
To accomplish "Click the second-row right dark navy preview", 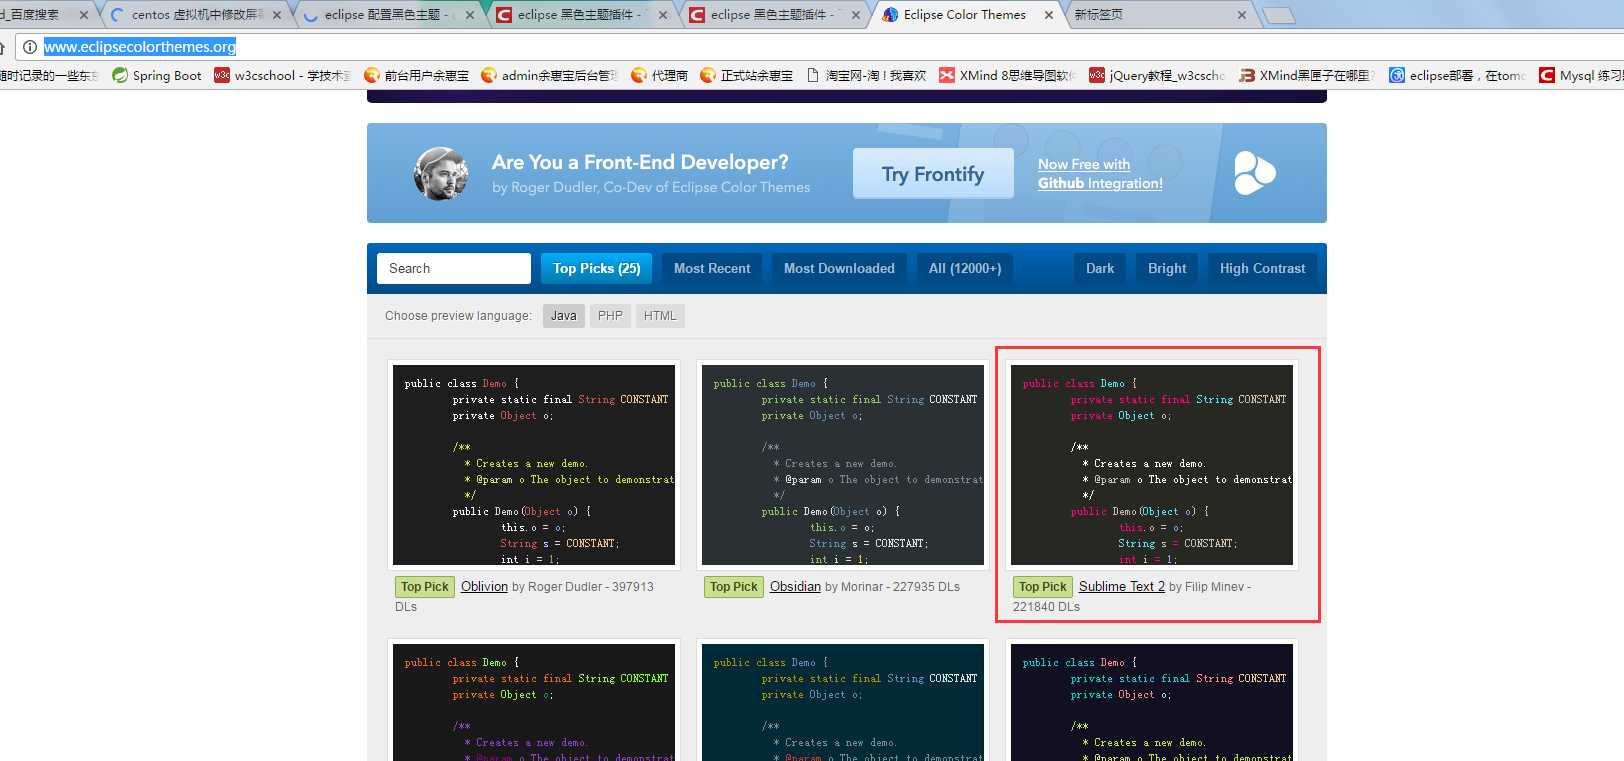I will point(1152,701).
